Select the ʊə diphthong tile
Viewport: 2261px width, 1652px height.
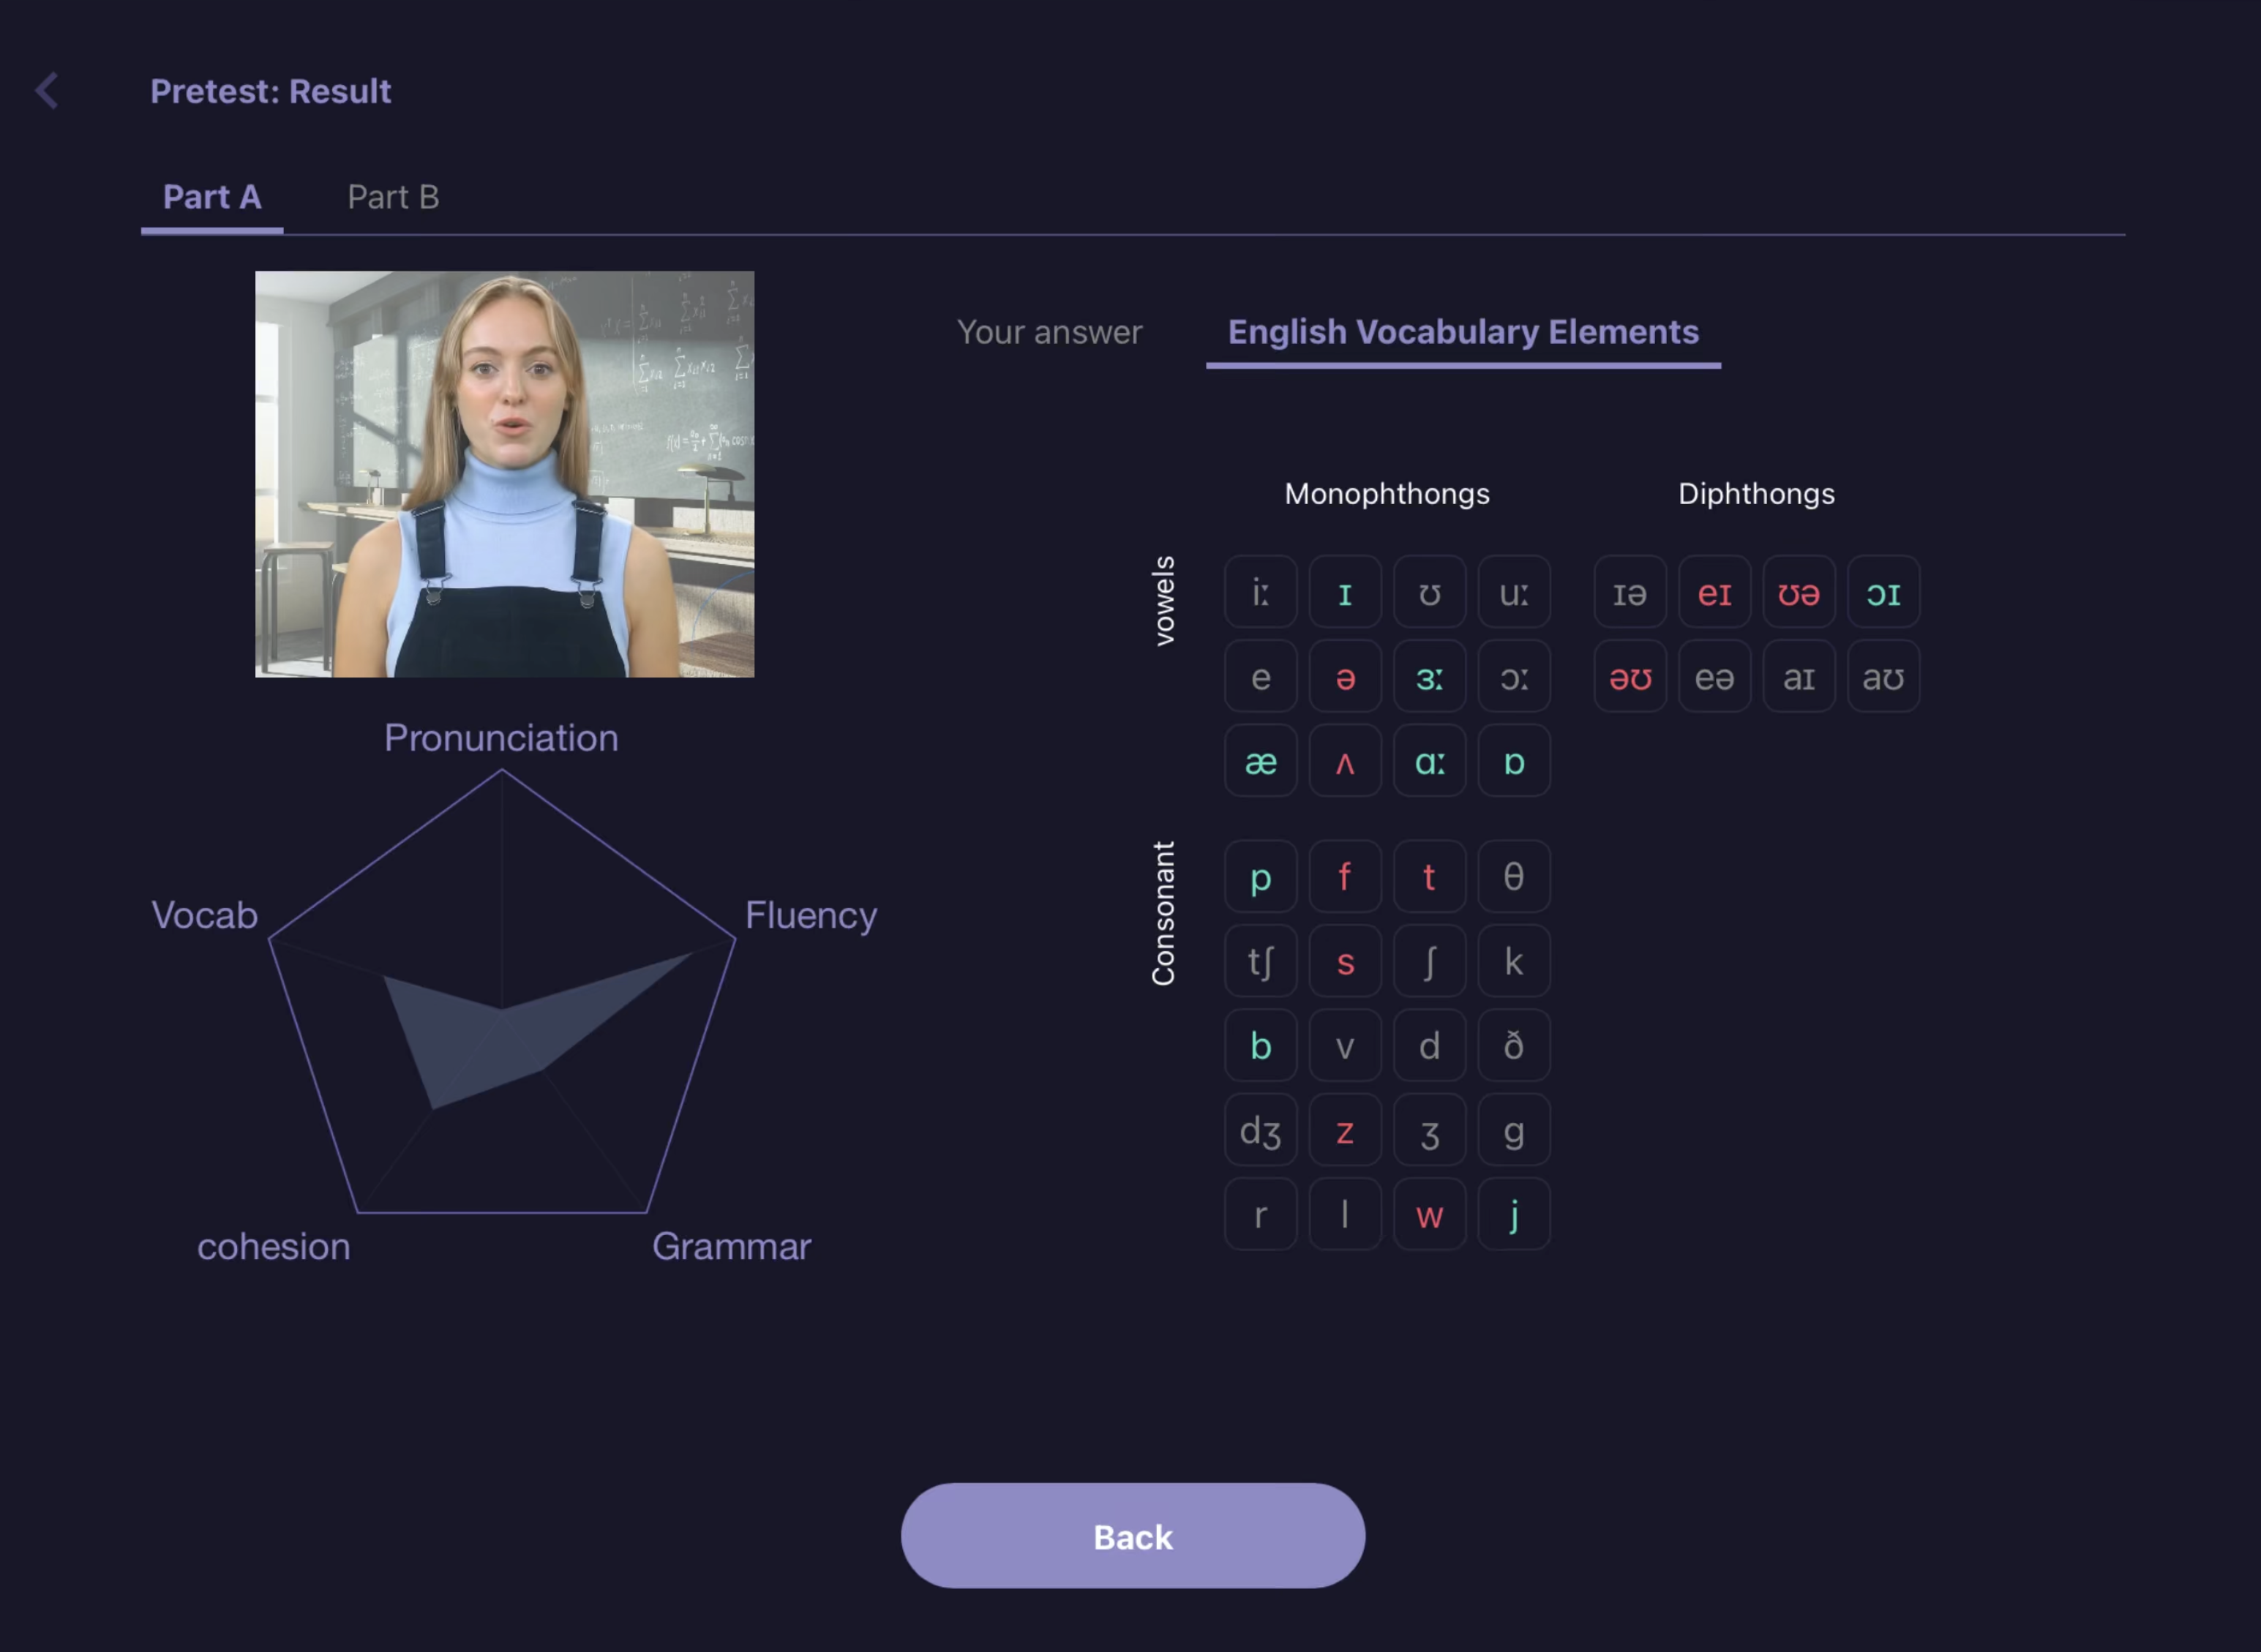tap(1798, 592)
